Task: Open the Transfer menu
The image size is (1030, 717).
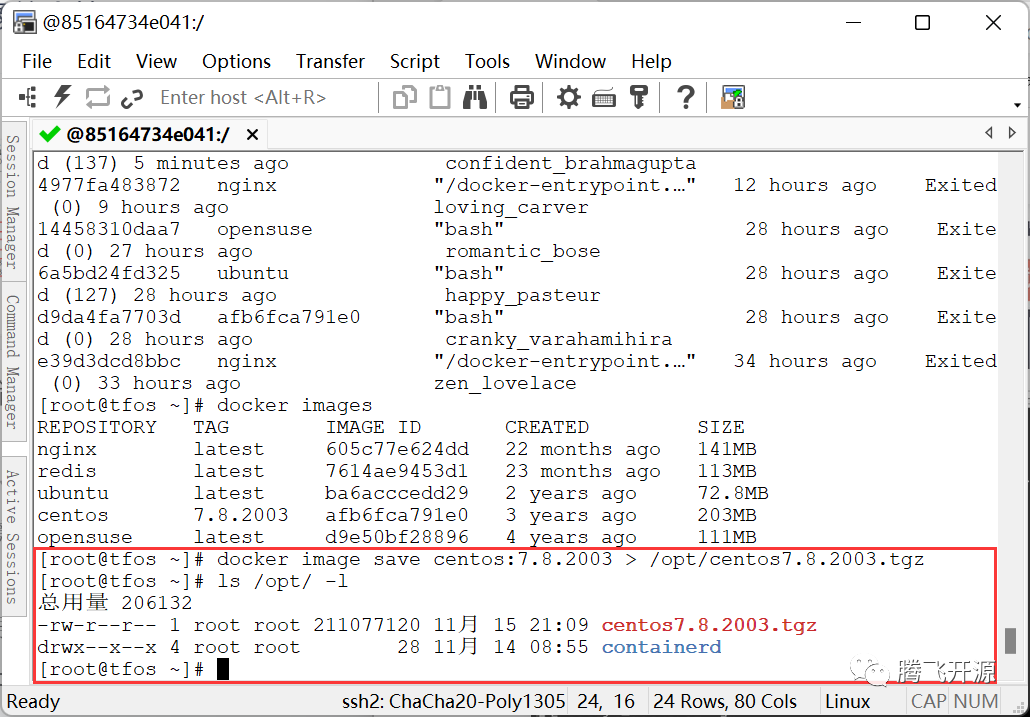Action: point(330,61)
